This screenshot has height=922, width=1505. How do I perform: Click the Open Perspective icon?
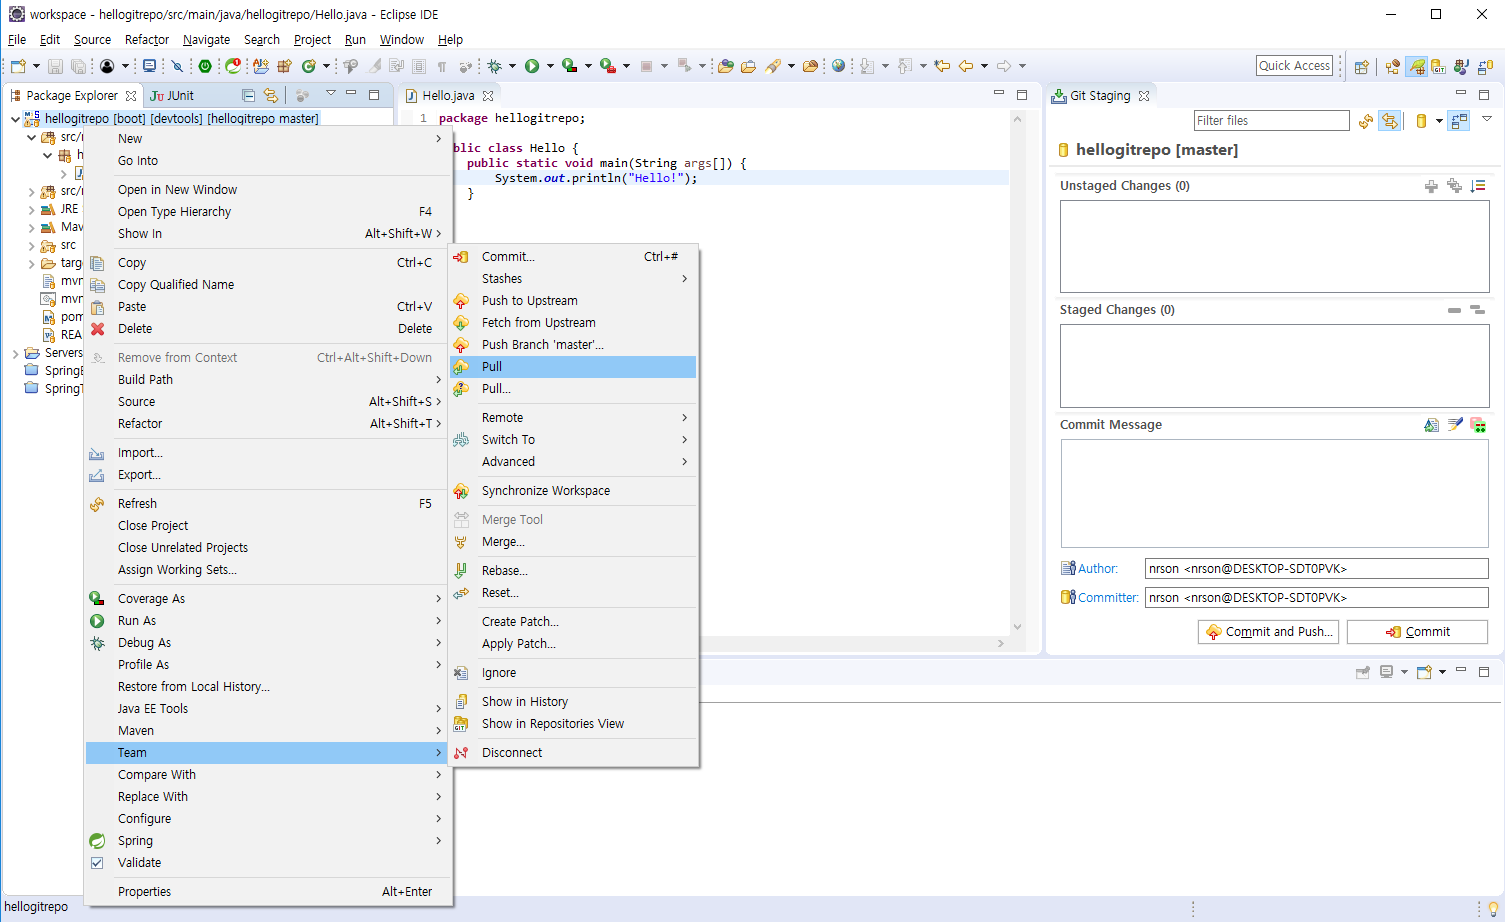click(x=1361, y=67)
